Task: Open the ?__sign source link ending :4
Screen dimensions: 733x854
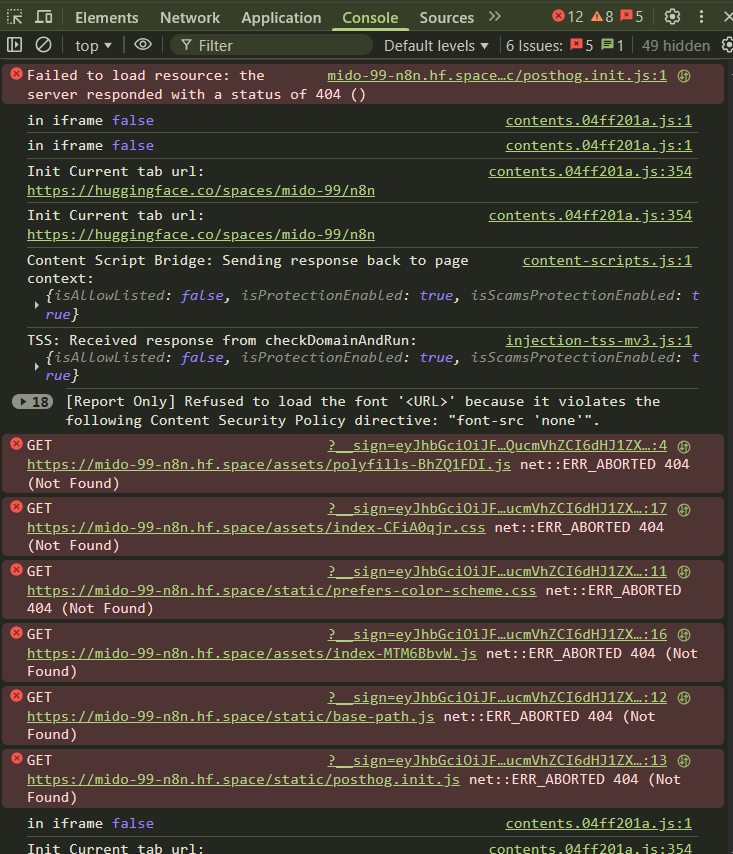Action: [497, 446]
